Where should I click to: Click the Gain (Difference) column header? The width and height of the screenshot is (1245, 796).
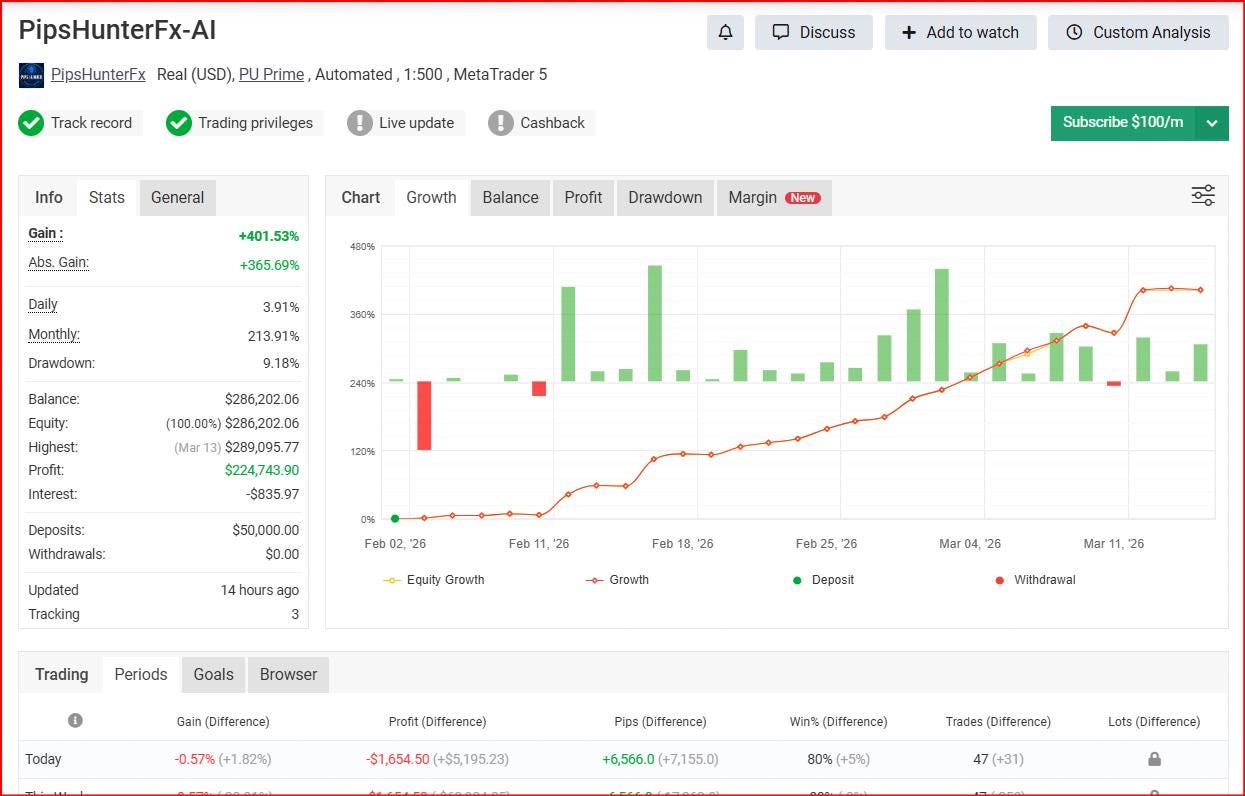tap(223, 721)
